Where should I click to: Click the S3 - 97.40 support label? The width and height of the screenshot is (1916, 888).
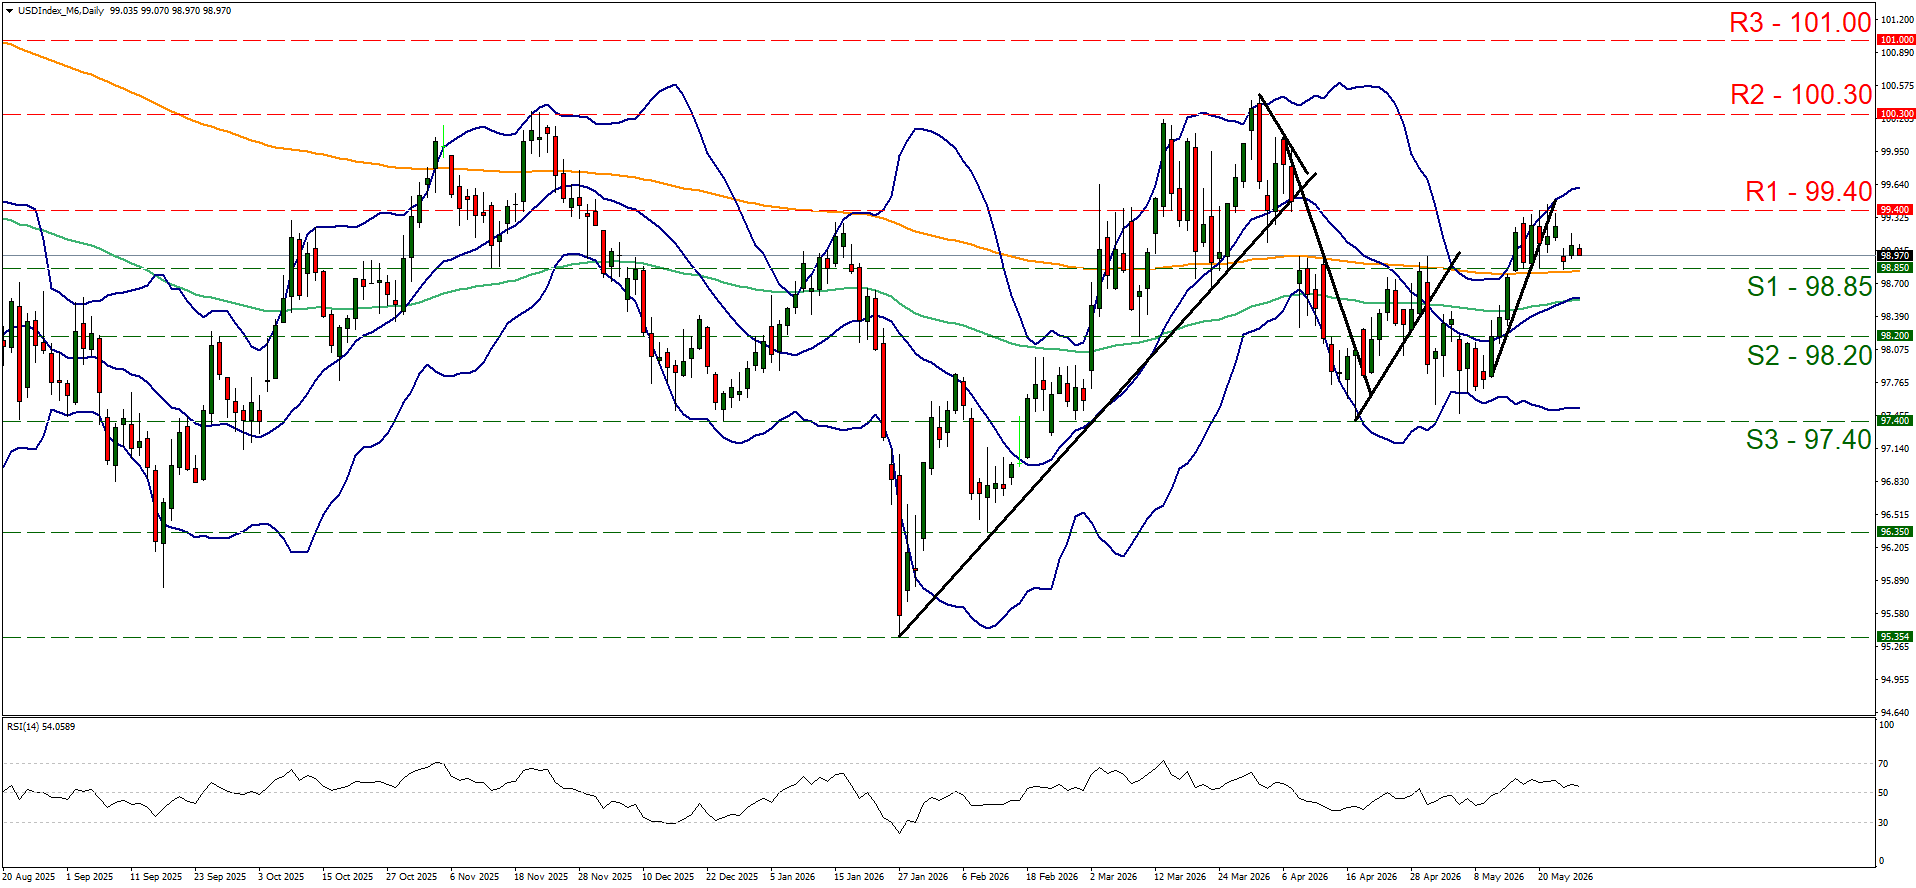point(1809,439)
